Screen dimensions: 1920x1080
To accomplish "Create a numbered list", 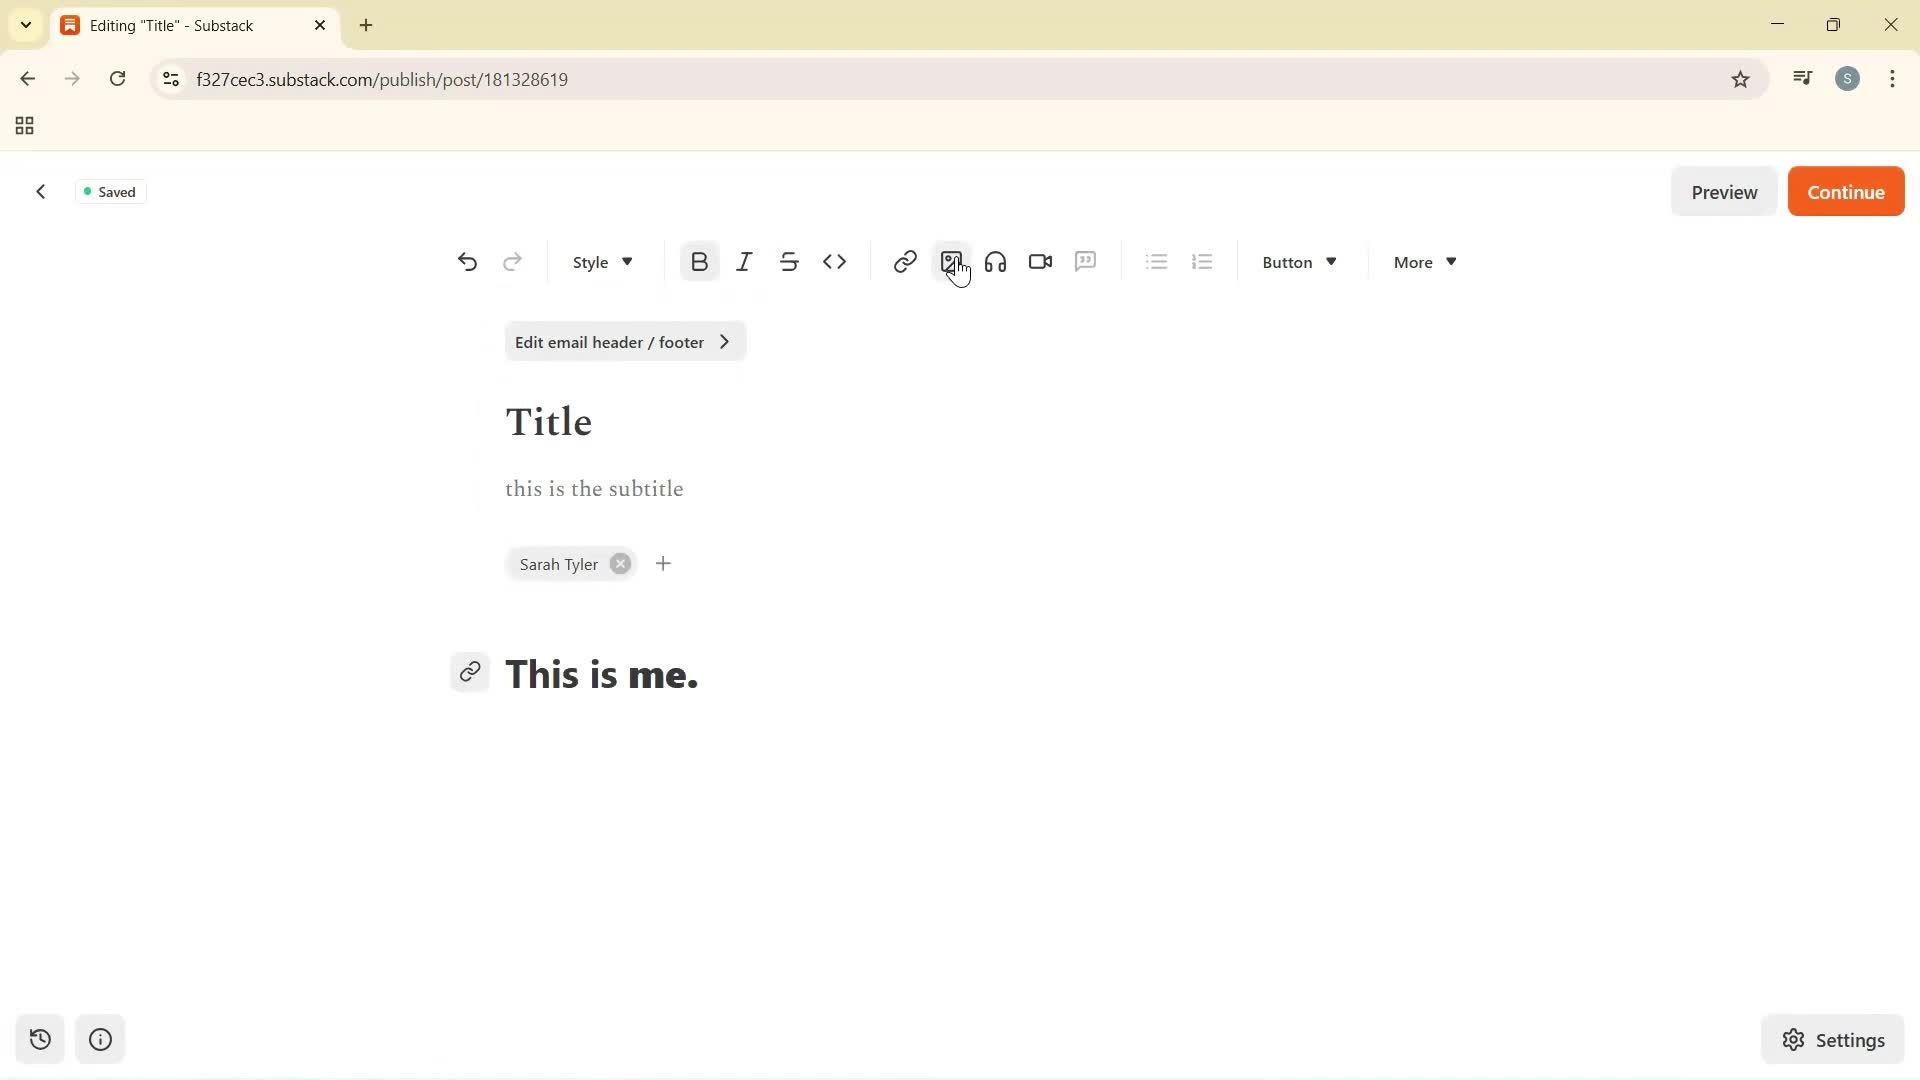I will (x=1202, y=261).
